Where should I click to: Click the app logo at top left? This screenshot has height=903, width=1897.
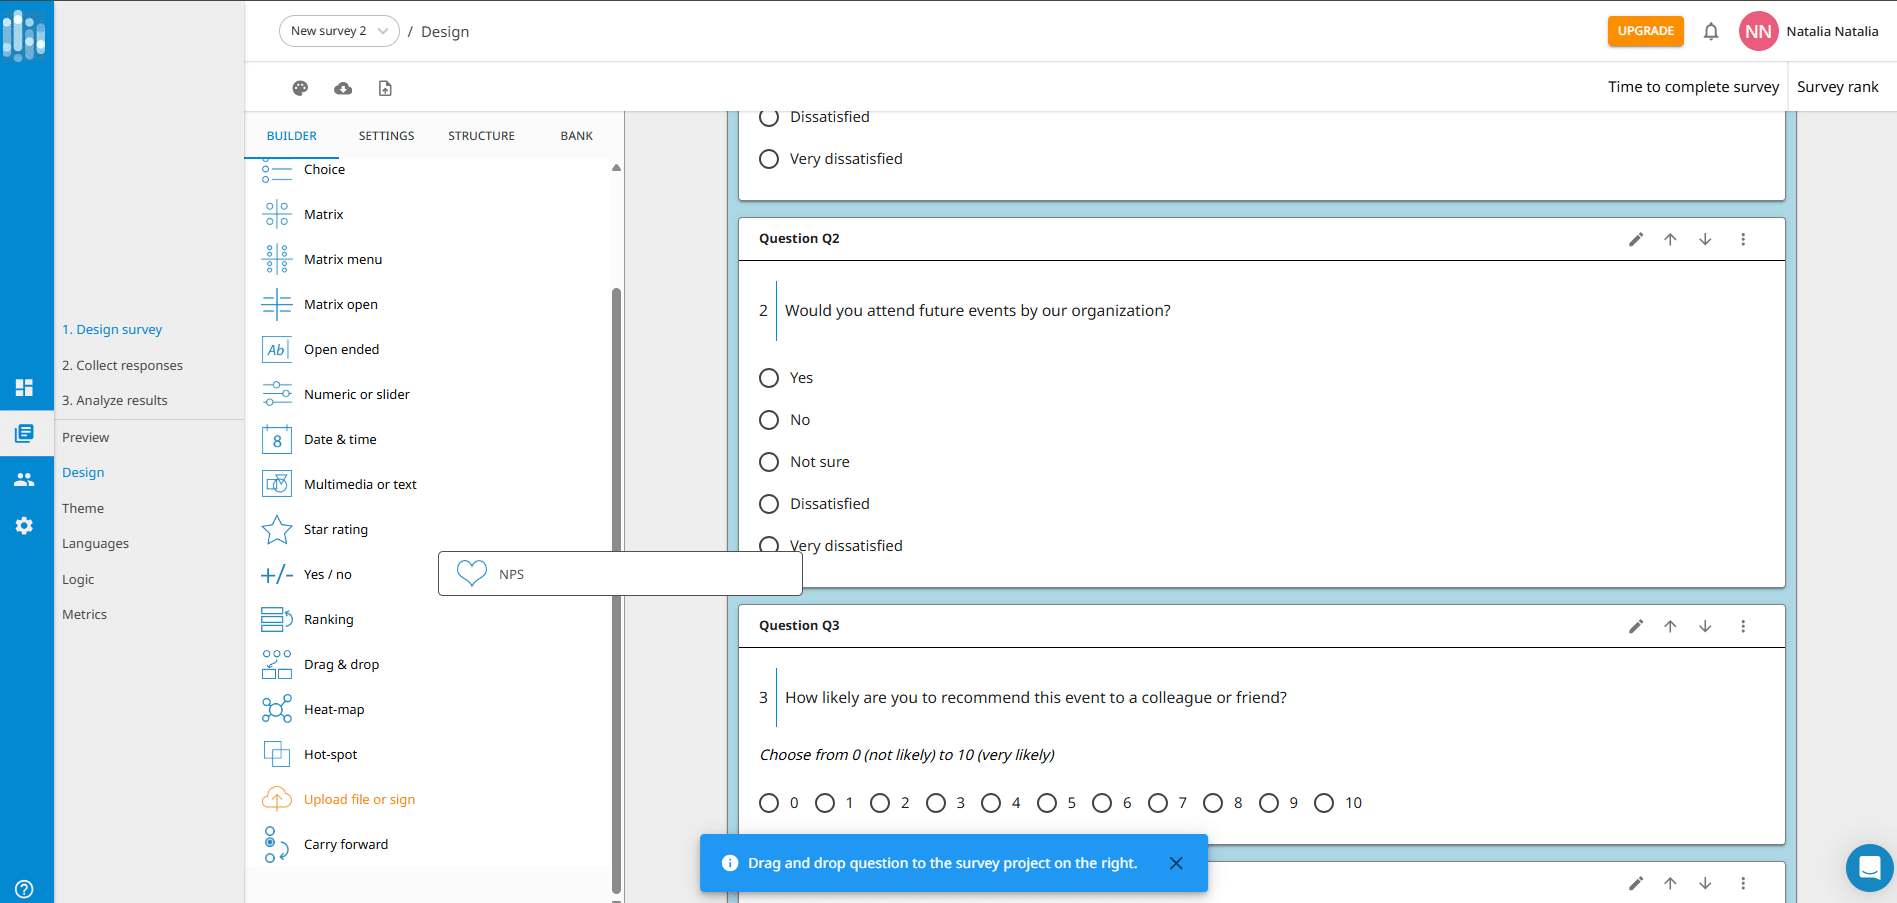pyautogui.click(x=24, y=34)
